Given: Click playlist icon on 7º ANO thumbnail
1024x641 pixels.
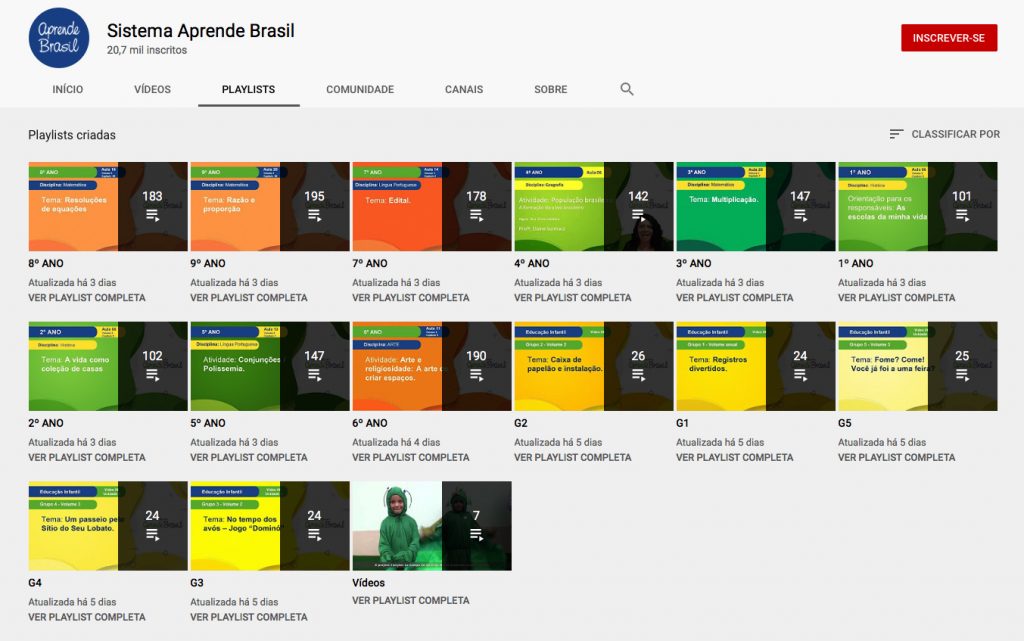Looking at the screenshot, I should pos(476,215).
